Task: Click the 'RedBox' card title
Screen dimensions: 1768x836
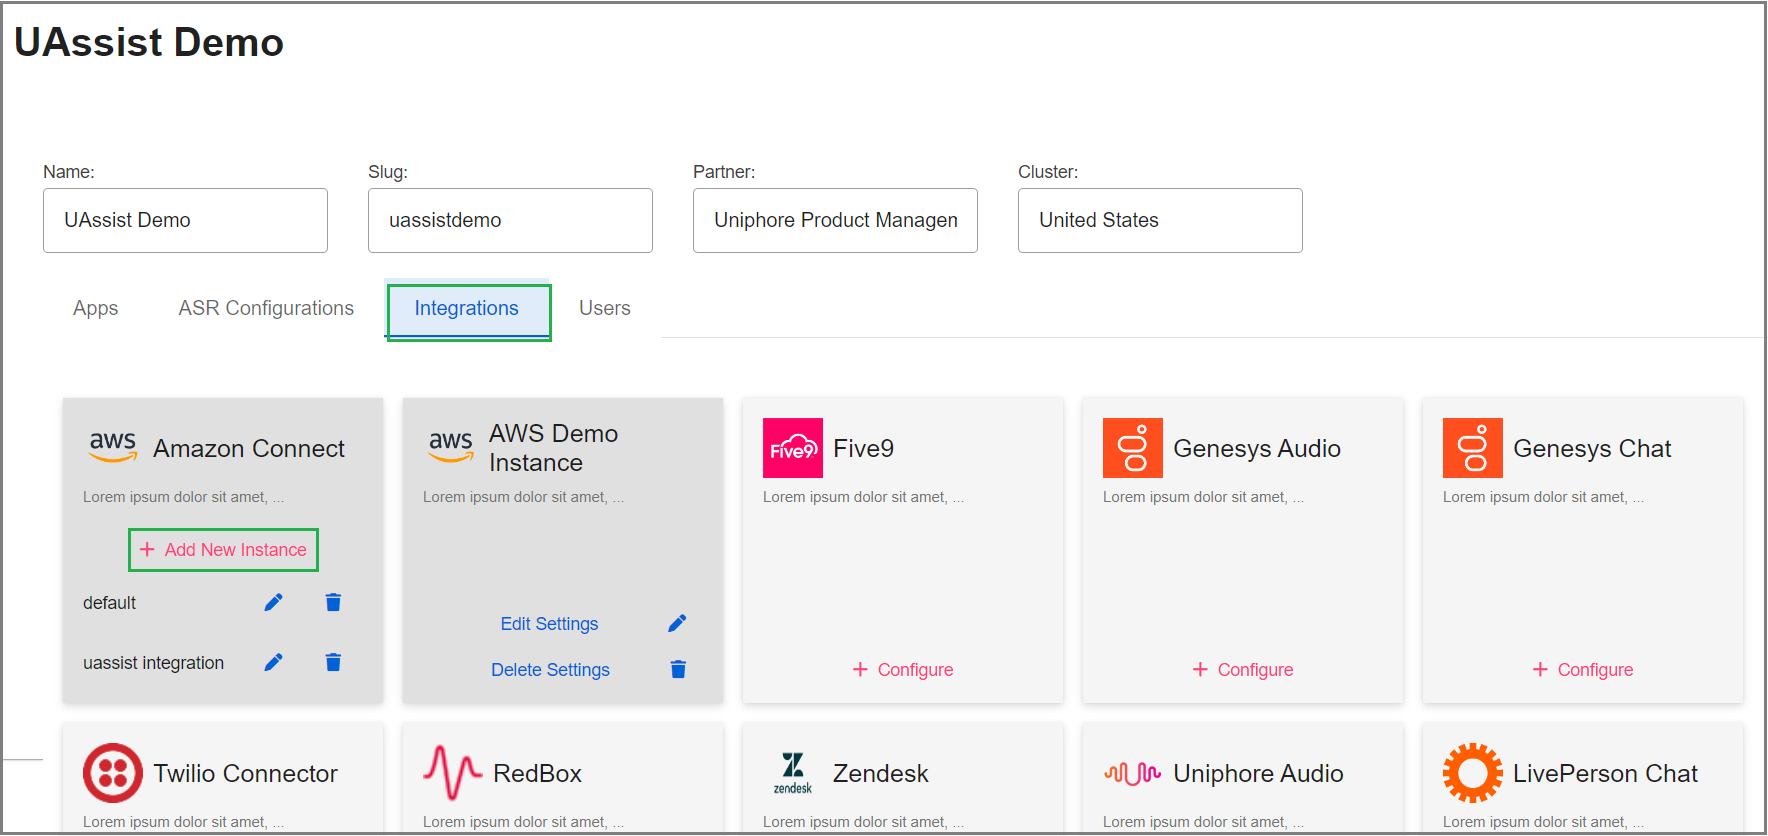Action: pyautogui.click(x=537, y=773)
